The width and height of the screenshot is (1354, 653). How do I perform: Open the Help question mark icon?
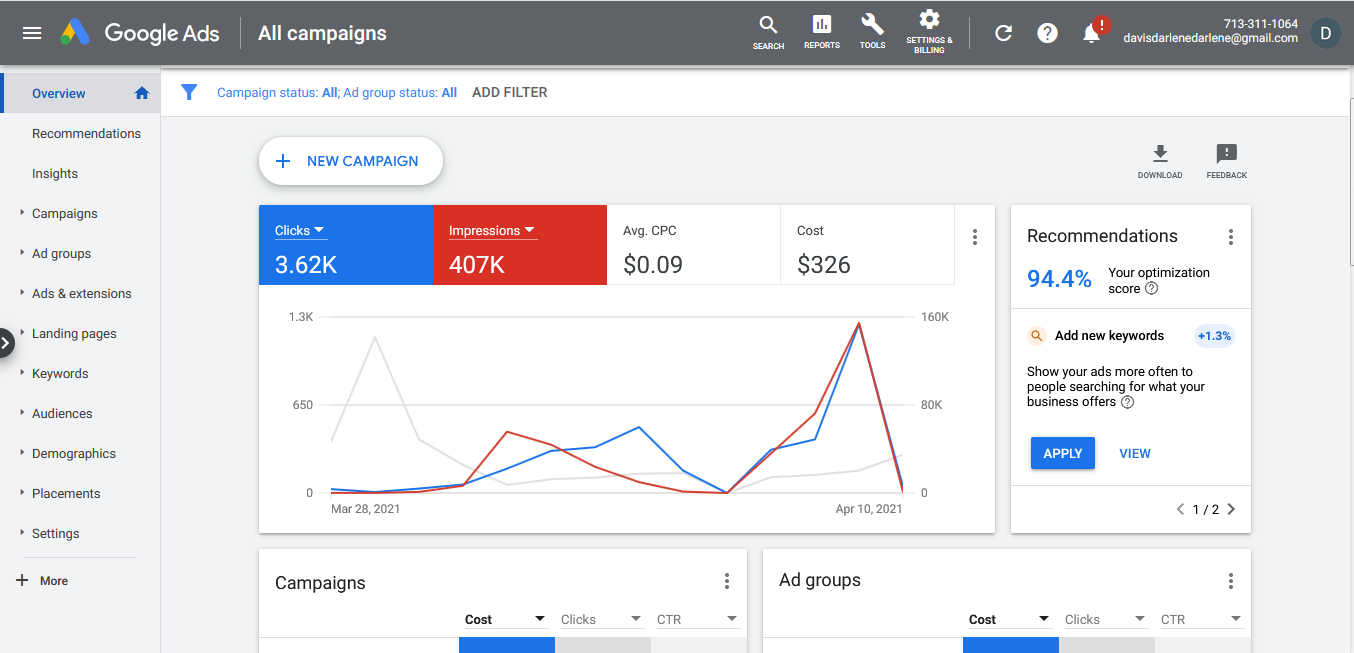coord(1047,33)
